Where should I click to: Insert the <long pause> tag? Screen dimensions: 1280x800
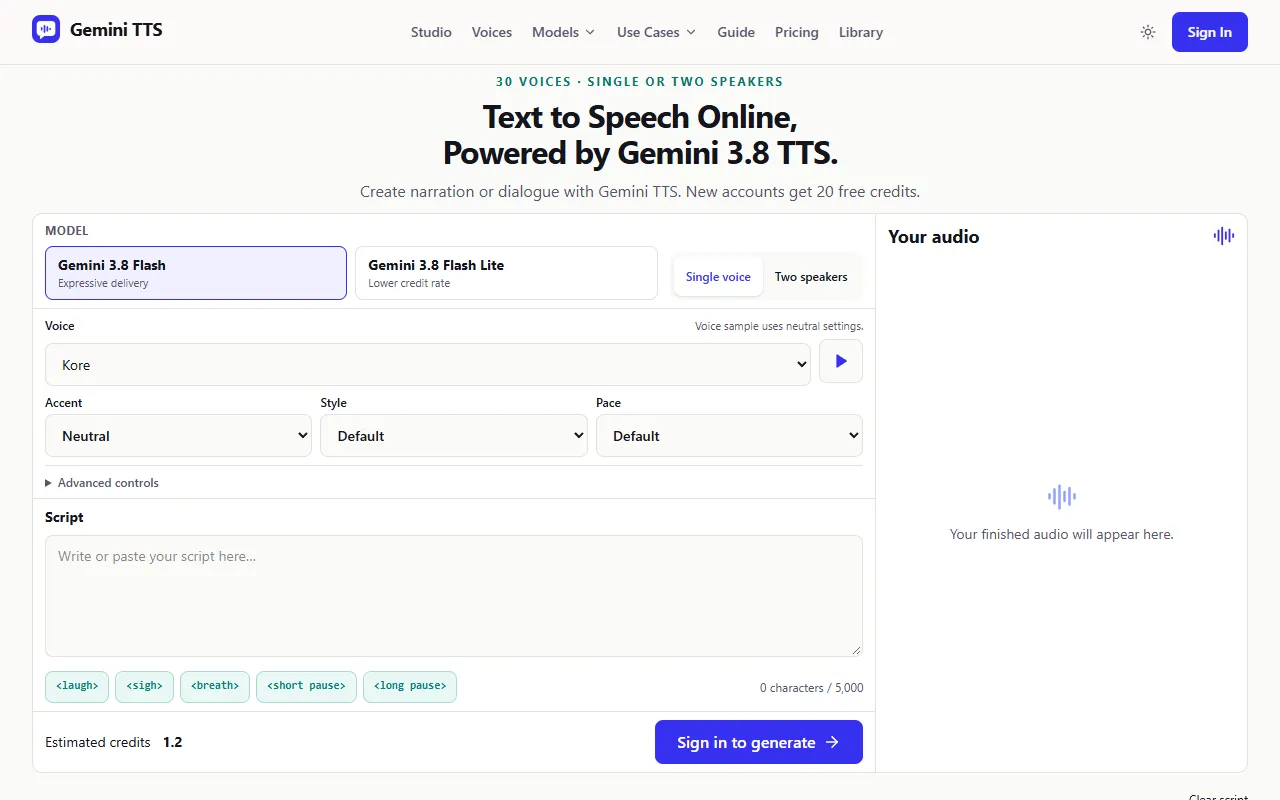click(x=410, y=686)
